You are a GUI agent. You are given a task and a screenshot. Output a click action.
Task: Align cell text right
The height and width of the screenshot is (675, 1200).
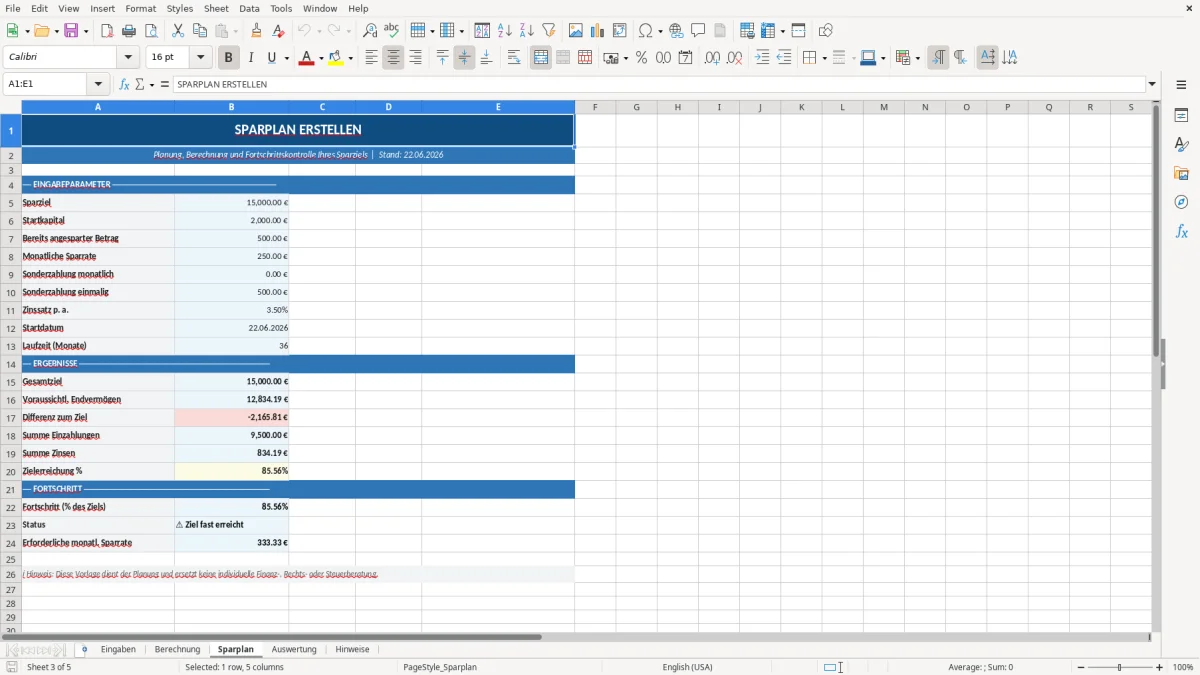coord(415,58)
